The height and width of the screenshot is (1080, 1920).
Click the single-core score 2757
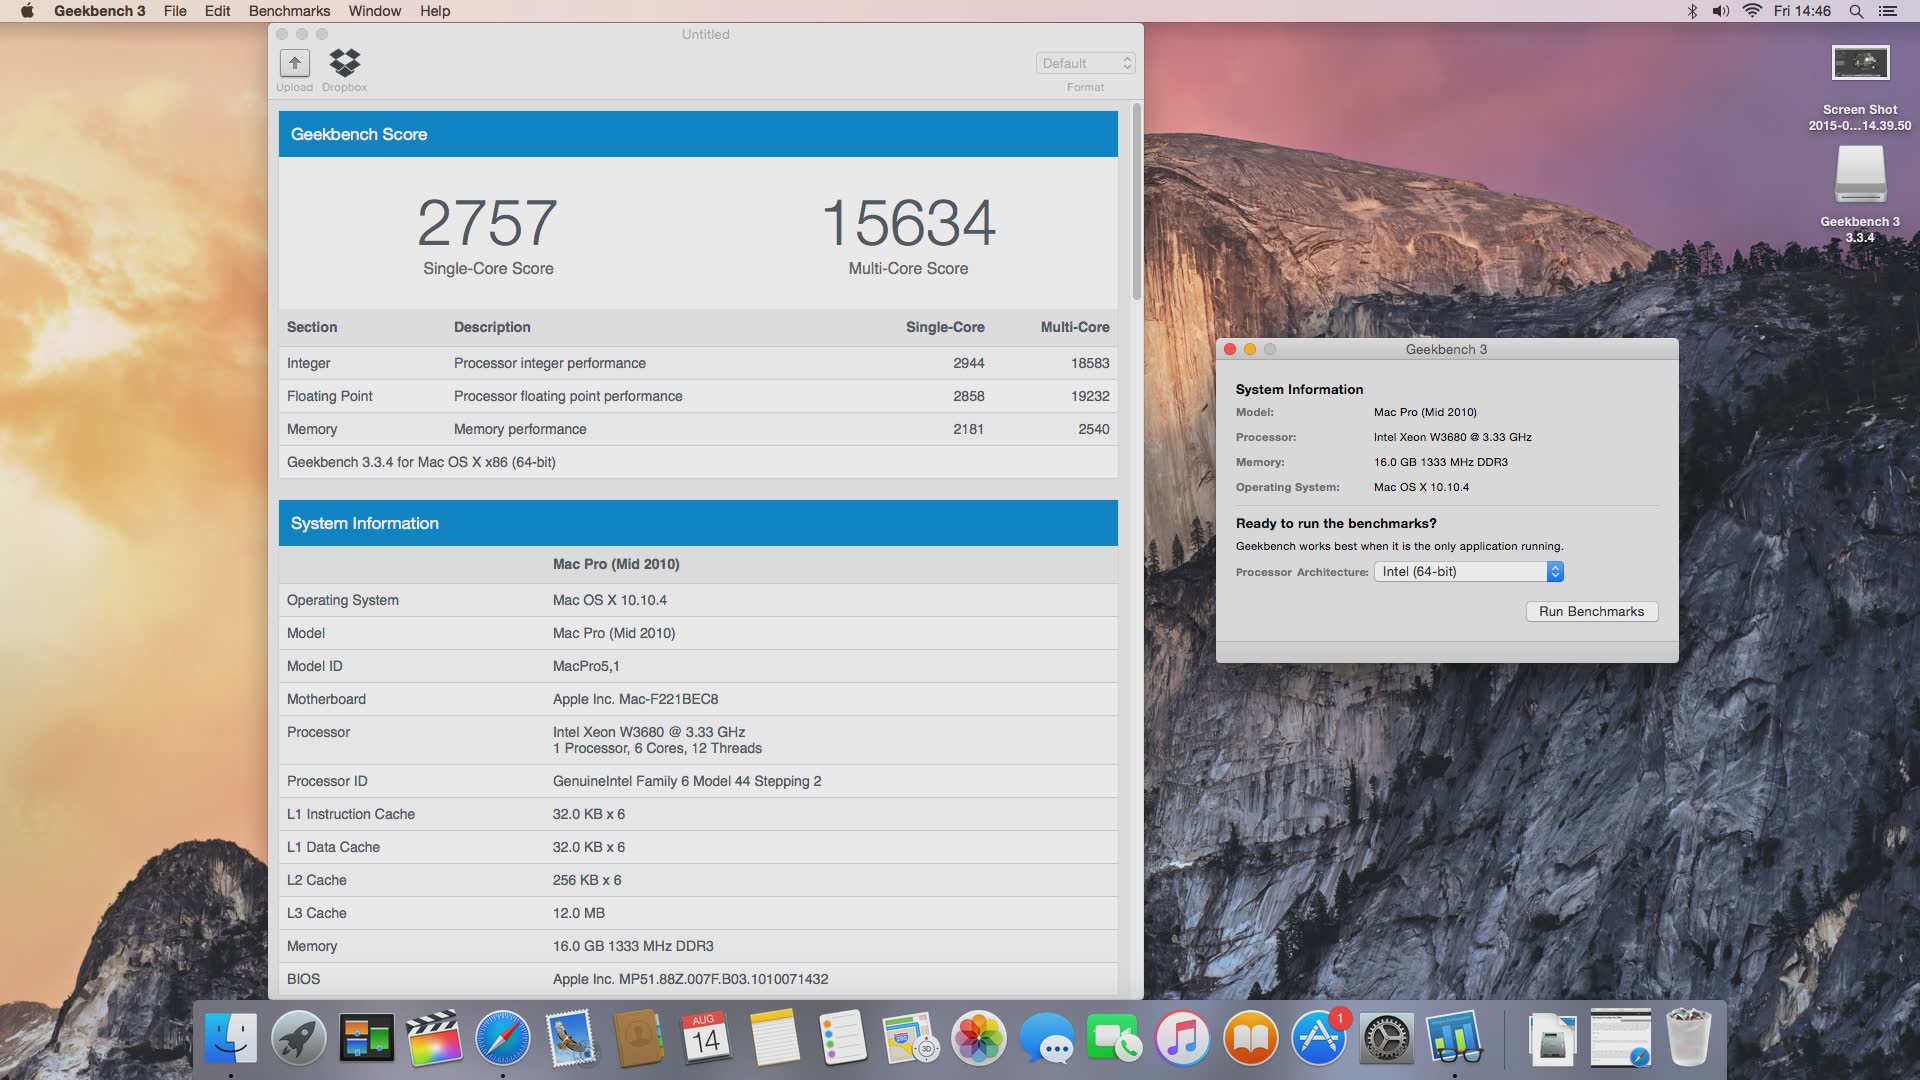click(487, 222)
